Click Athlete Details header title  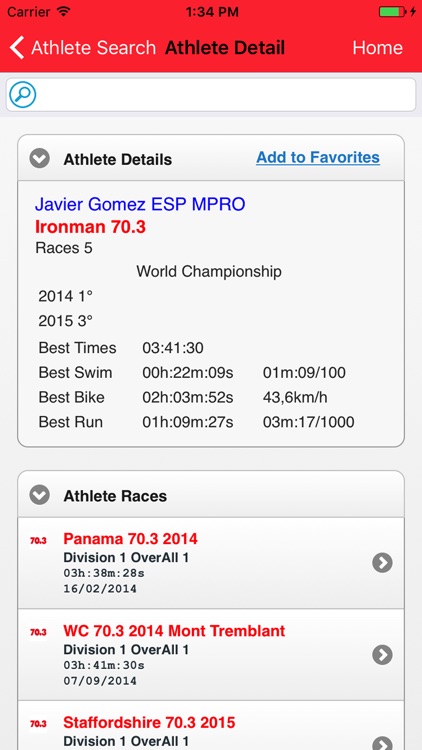click(118, 159)
